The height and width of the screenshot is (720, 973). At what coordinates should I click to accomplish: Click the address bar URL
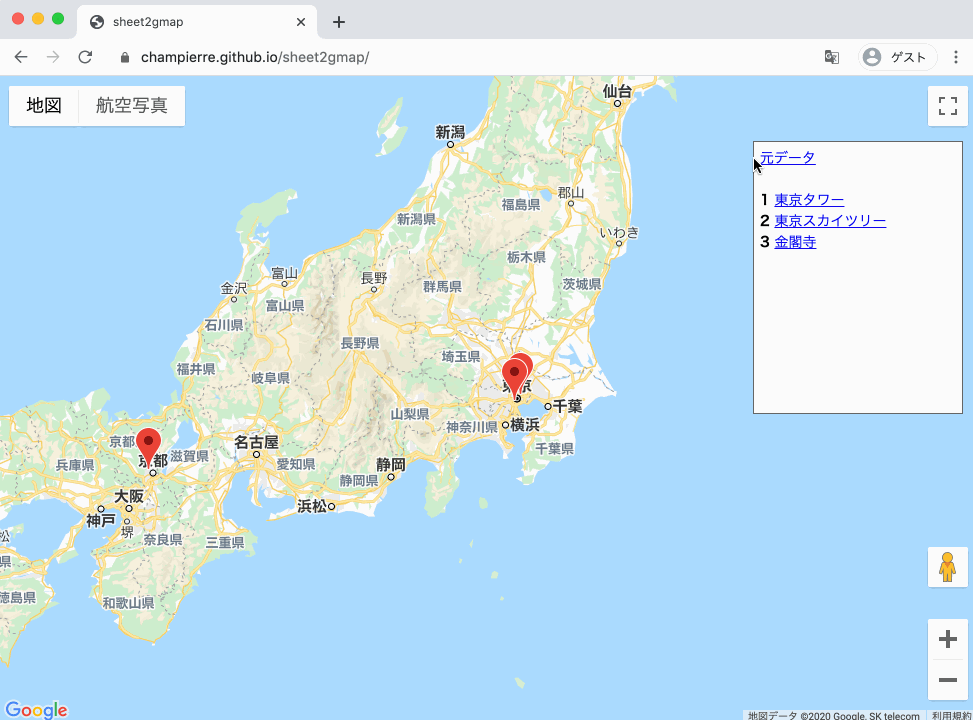click(255, 57)
